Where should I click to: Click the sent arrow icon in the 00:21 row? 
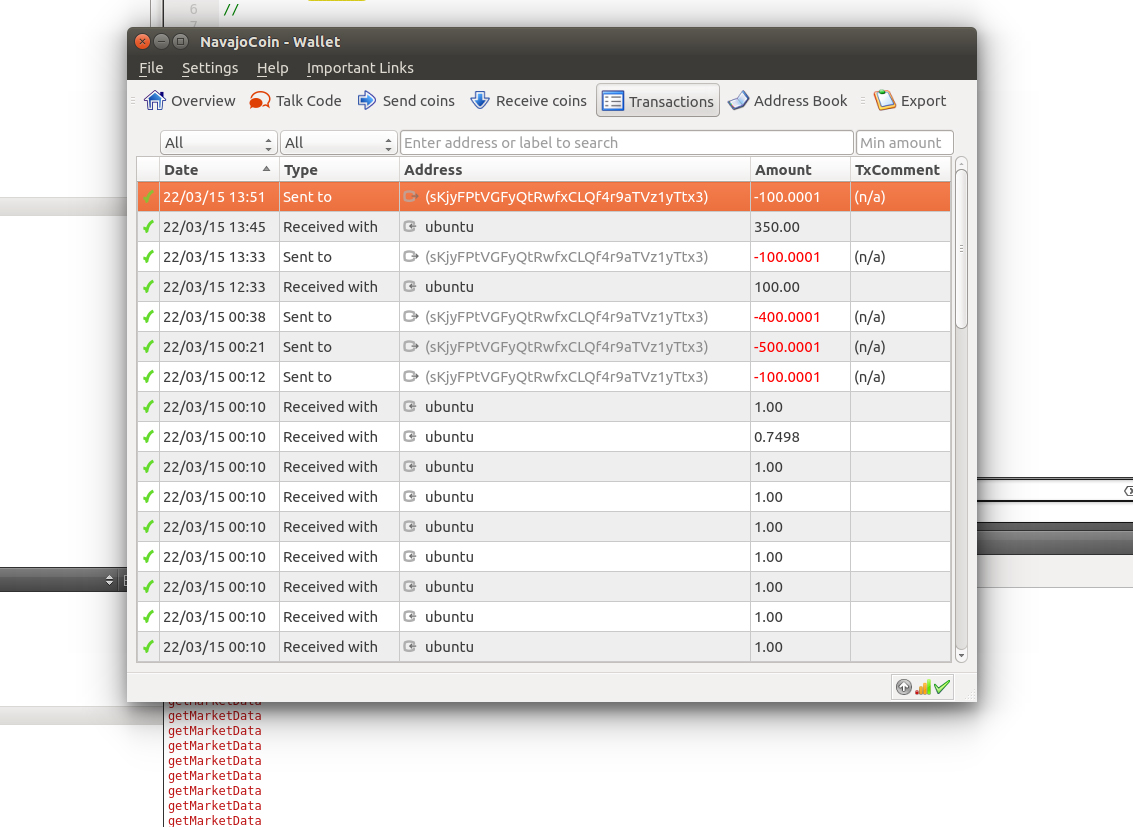(x=410, y=346)
